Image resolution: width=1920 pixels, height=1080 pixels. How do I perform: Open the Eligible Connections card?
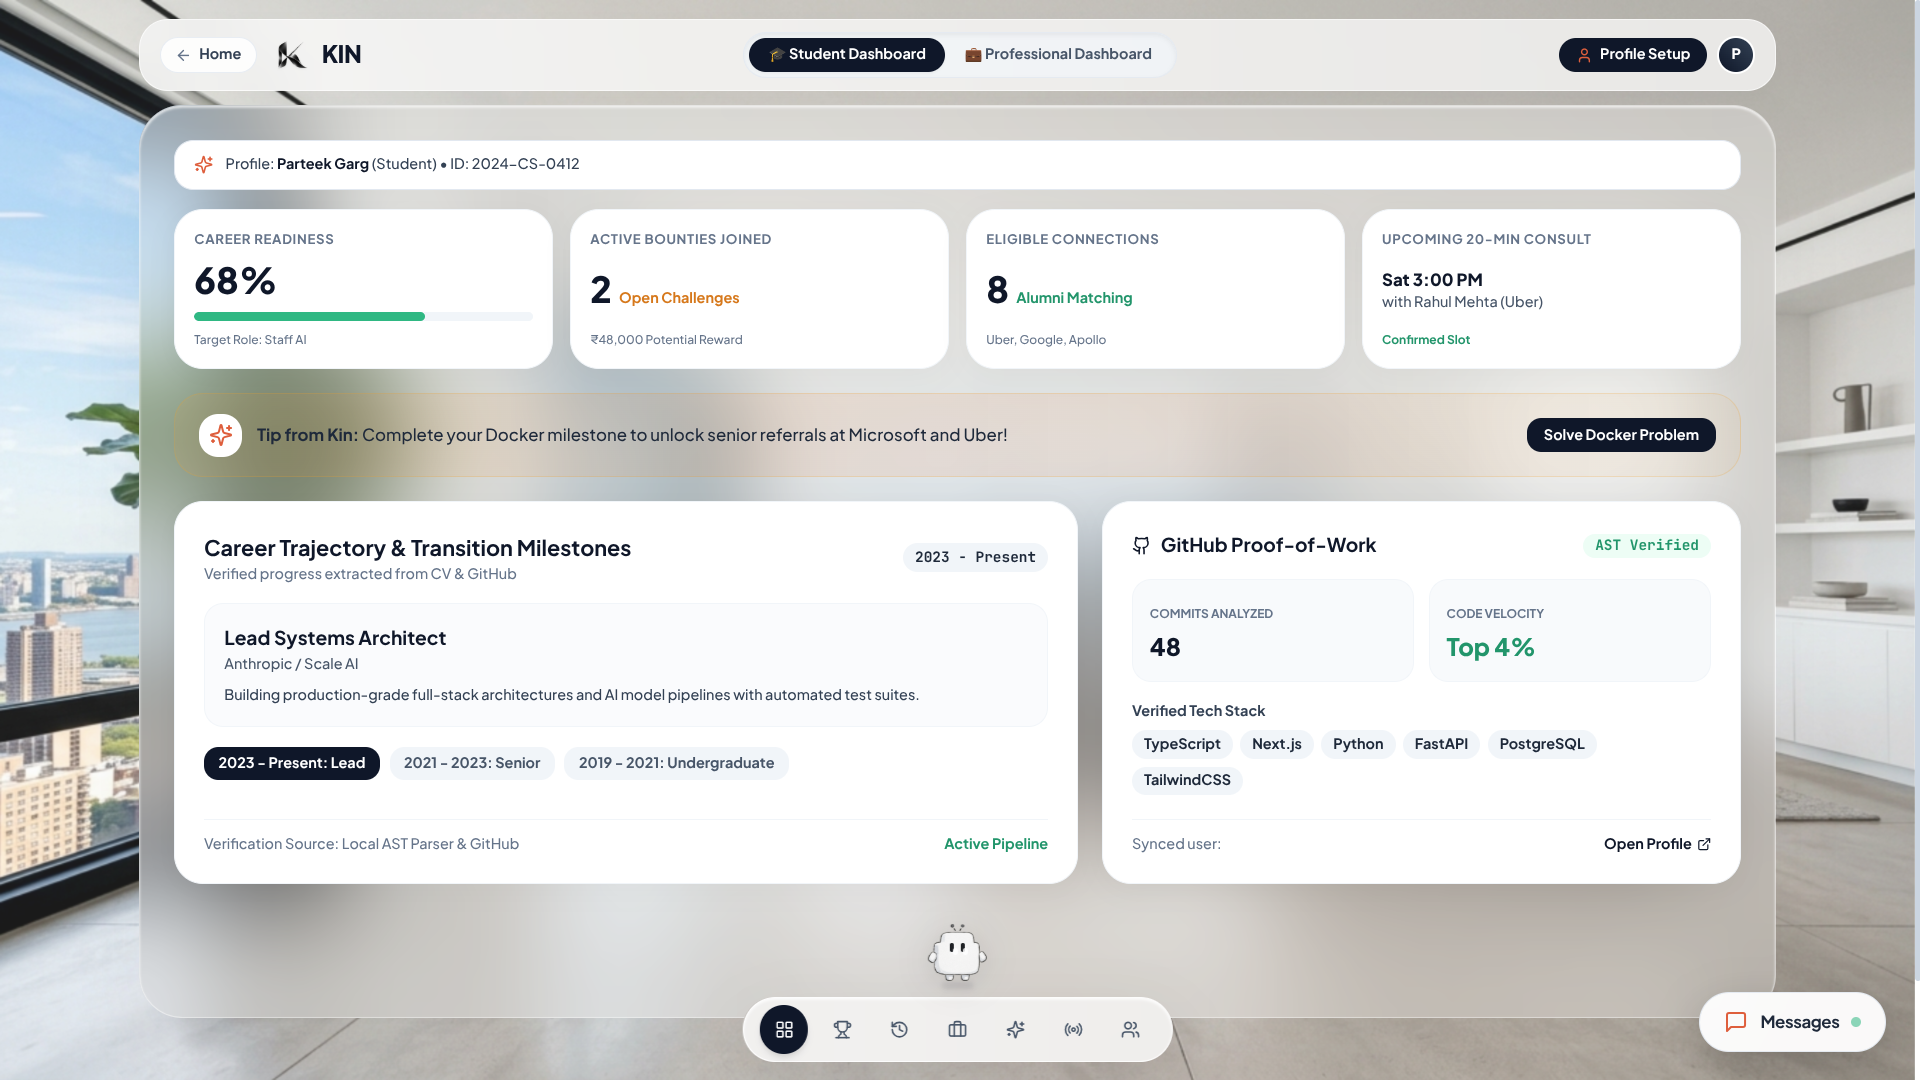click(x=1155, y=289)
